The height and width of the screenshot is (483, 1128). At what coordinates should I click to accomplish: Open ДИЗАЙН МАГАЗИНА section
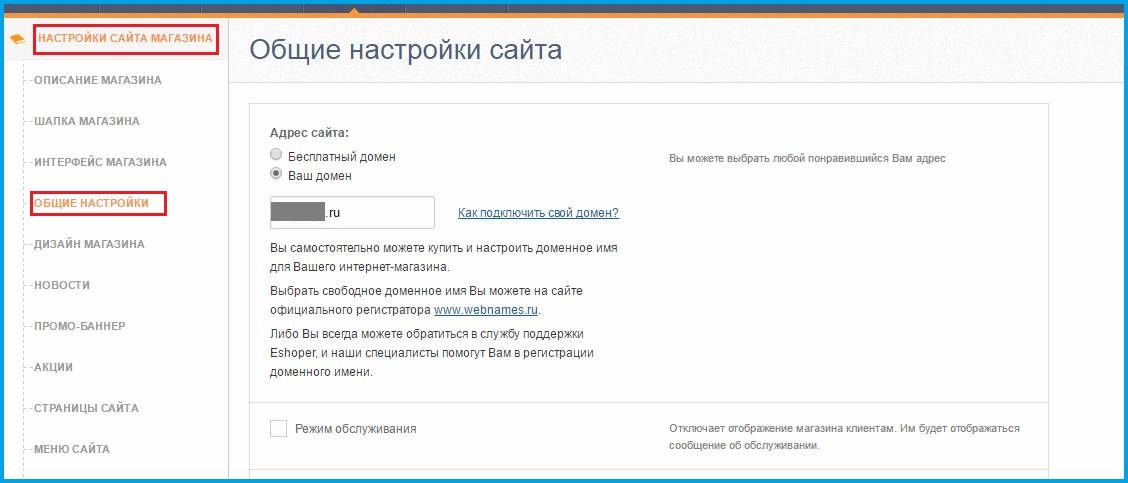89,244
